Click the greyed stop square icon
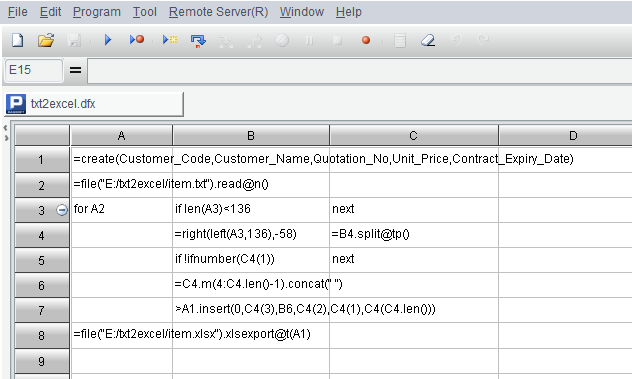 pyautogui.click(x=337, y=40)
